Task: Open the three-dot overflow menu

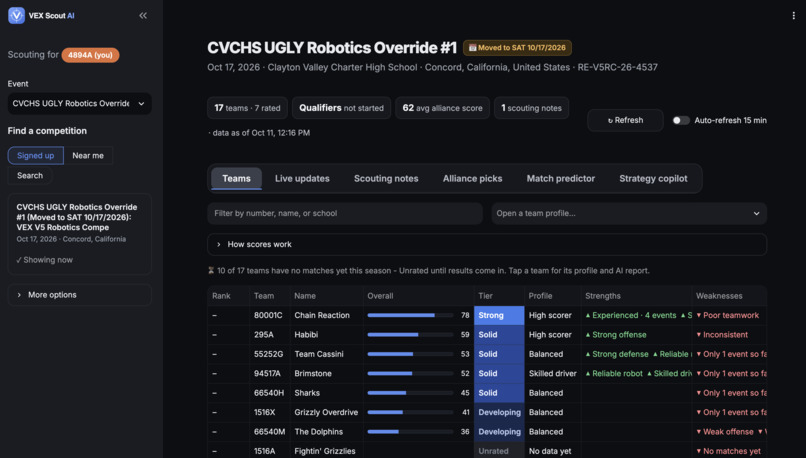Action: (x=794, y=15)
